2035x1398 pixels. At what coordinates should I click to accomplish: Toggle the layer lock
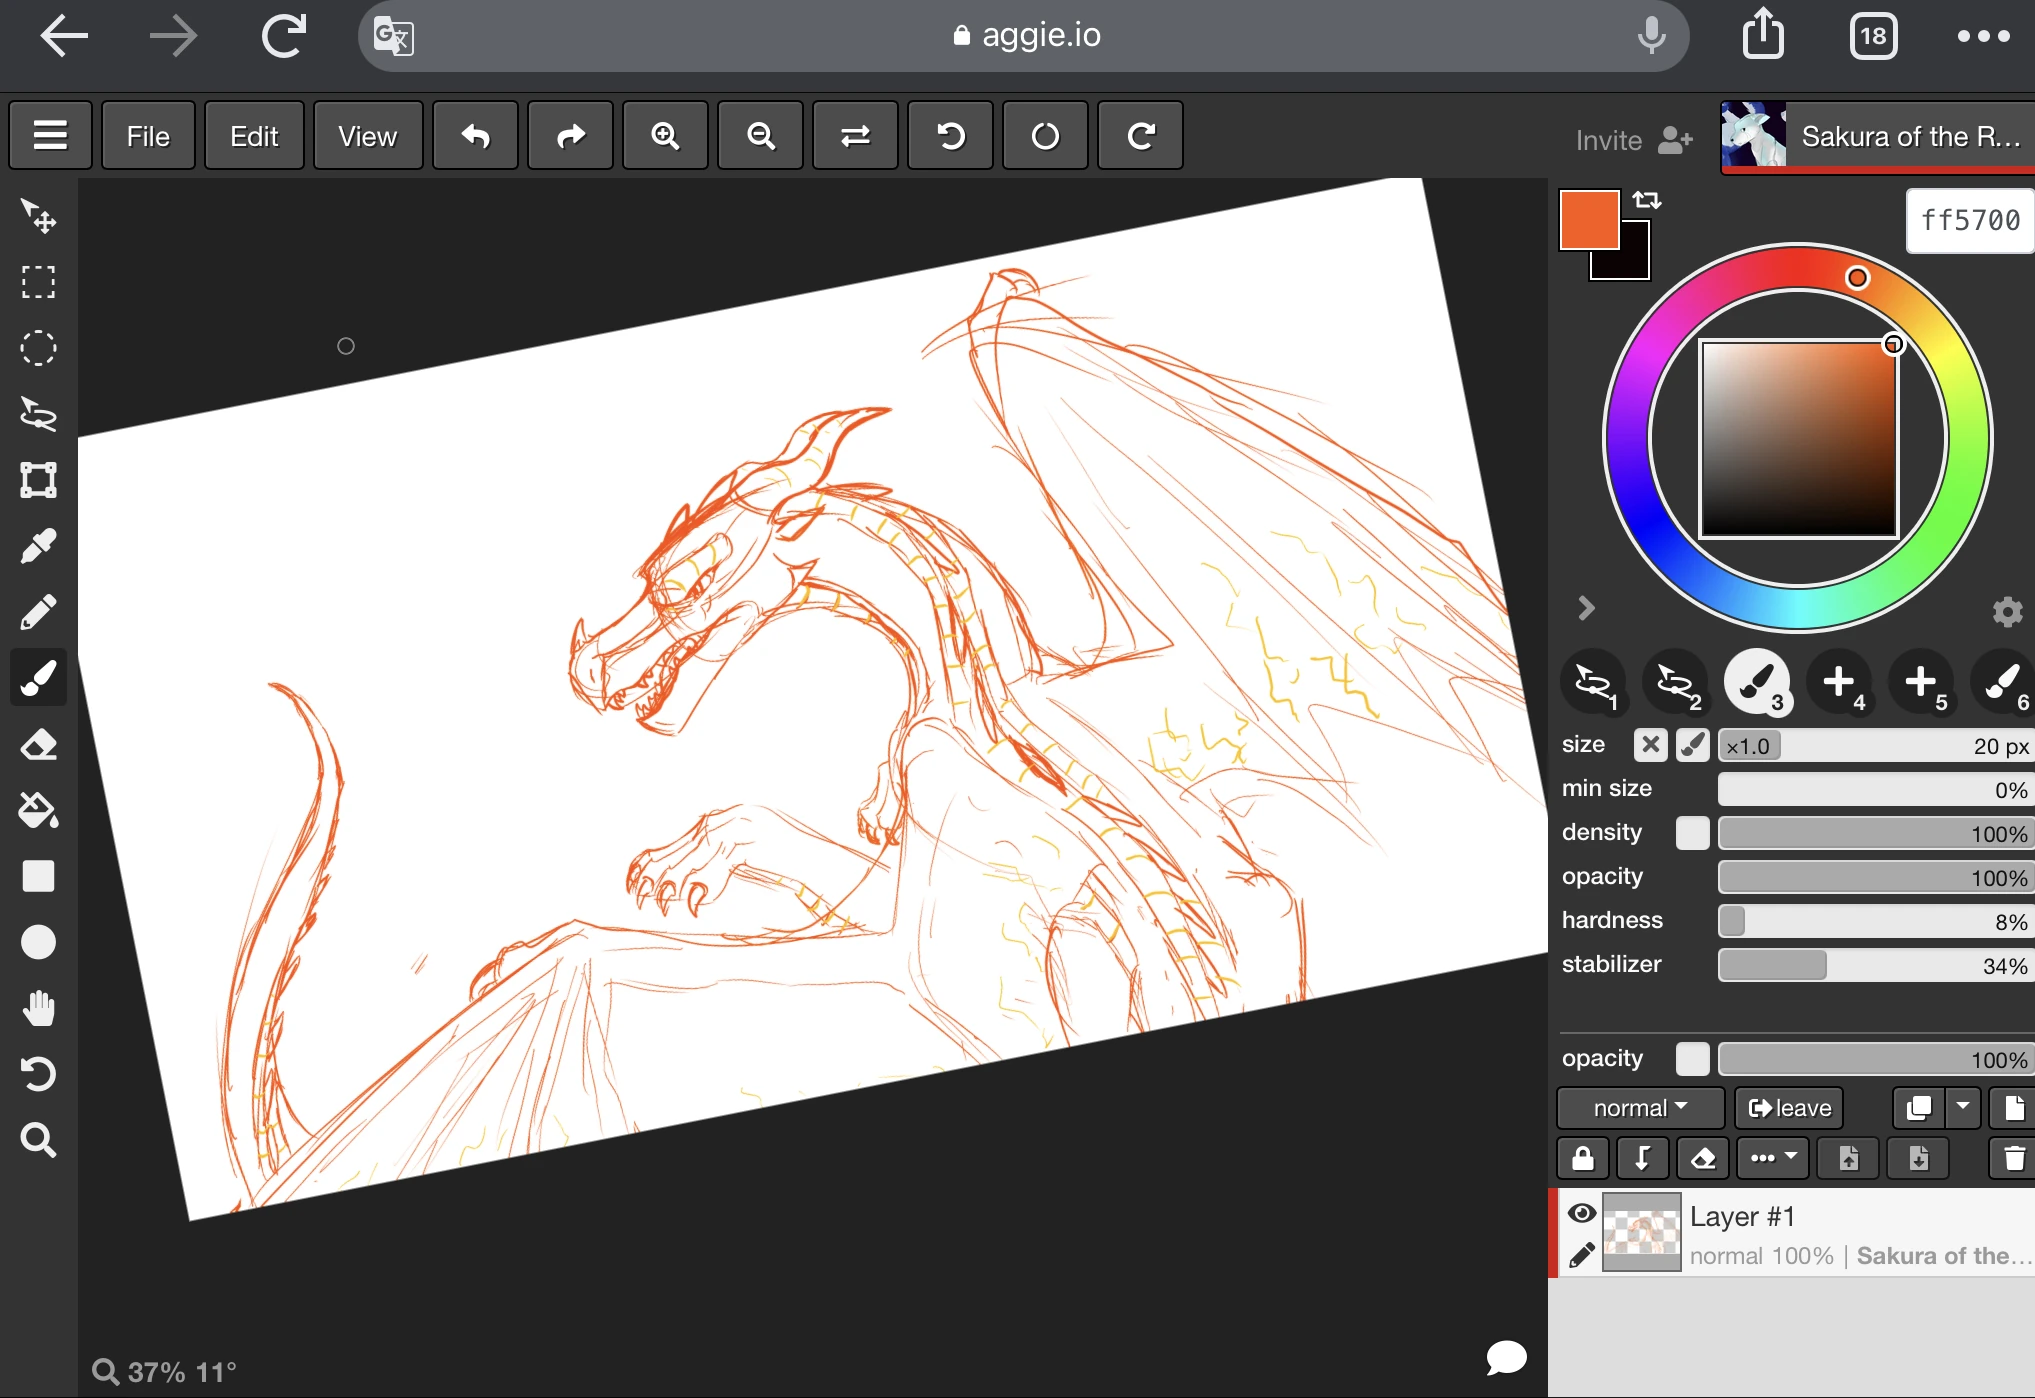click(x=1582, y=1158)
